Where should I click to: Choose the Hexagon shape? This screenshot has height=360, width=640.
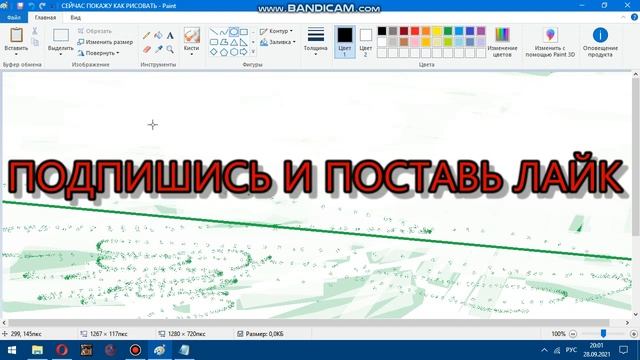coord(234,52)
